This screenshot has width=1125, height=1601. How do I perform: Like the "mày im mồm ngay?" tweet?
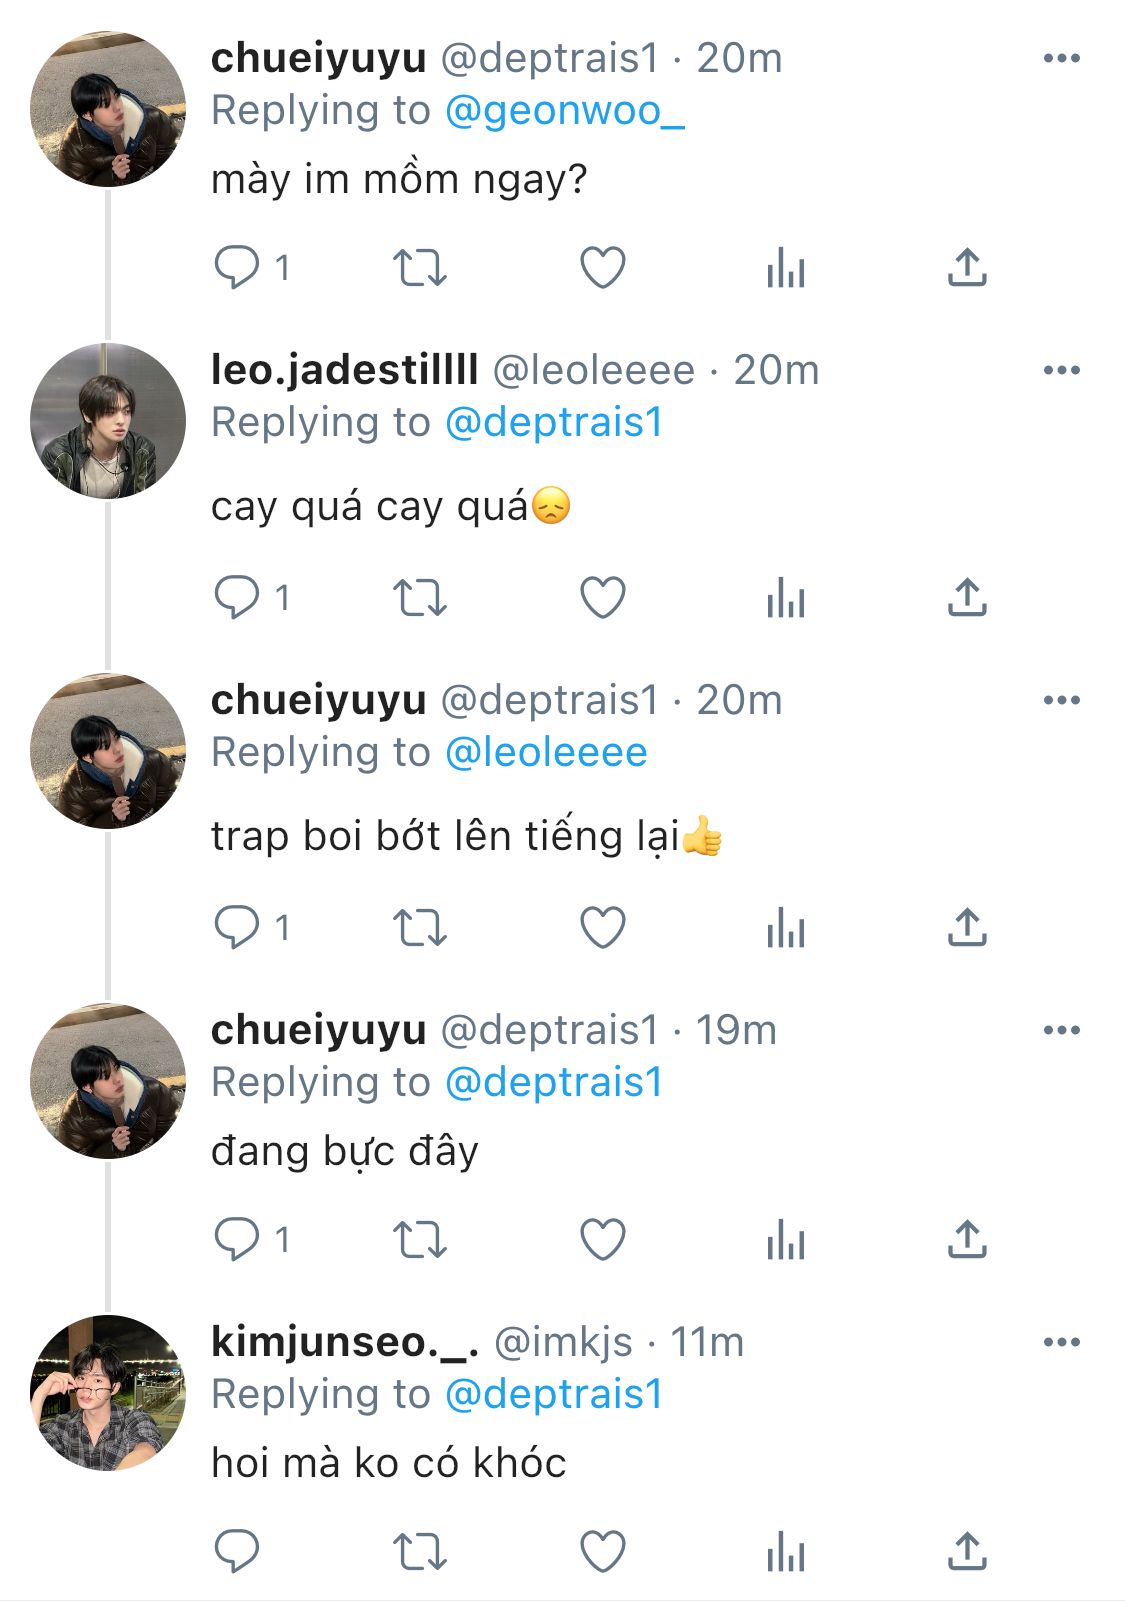(603, 268)
